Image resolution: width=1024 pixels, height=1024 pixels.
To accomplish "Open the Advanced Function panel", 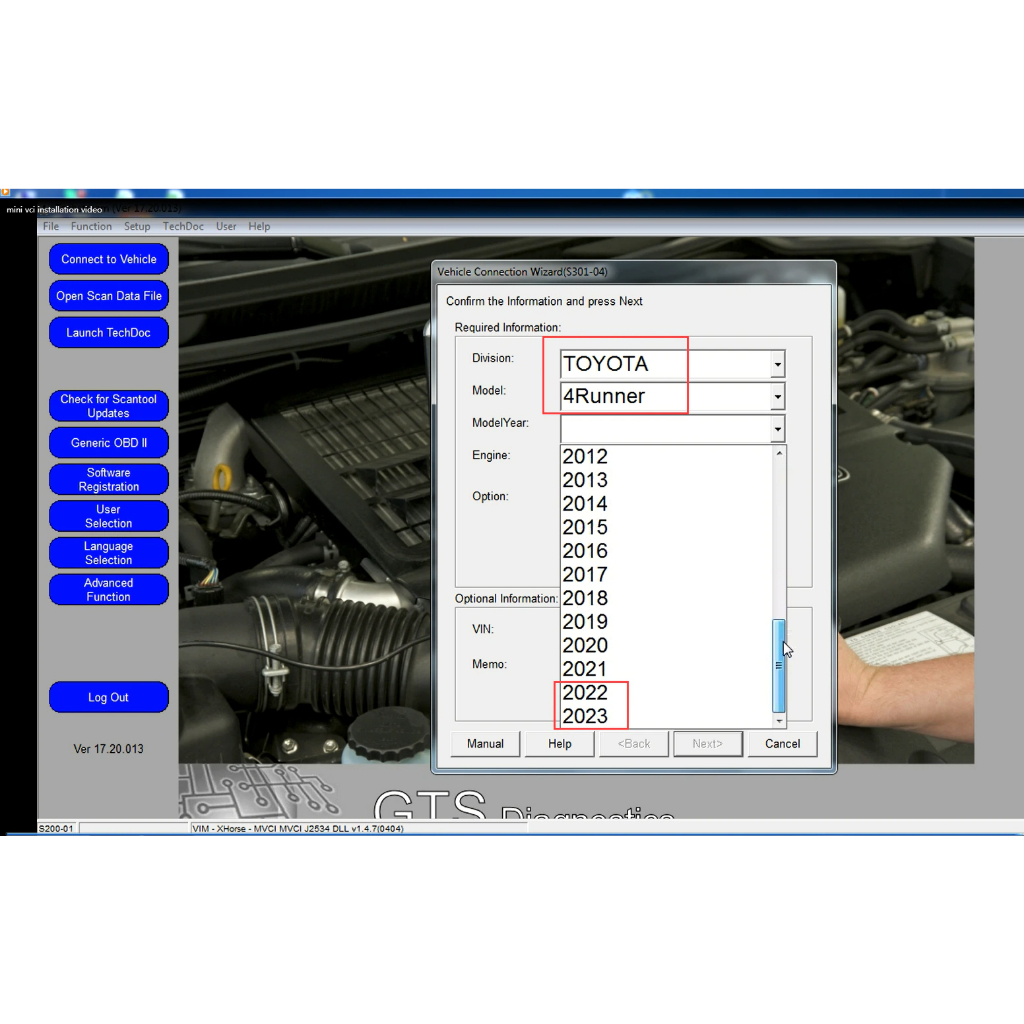I will pos(108,590).
